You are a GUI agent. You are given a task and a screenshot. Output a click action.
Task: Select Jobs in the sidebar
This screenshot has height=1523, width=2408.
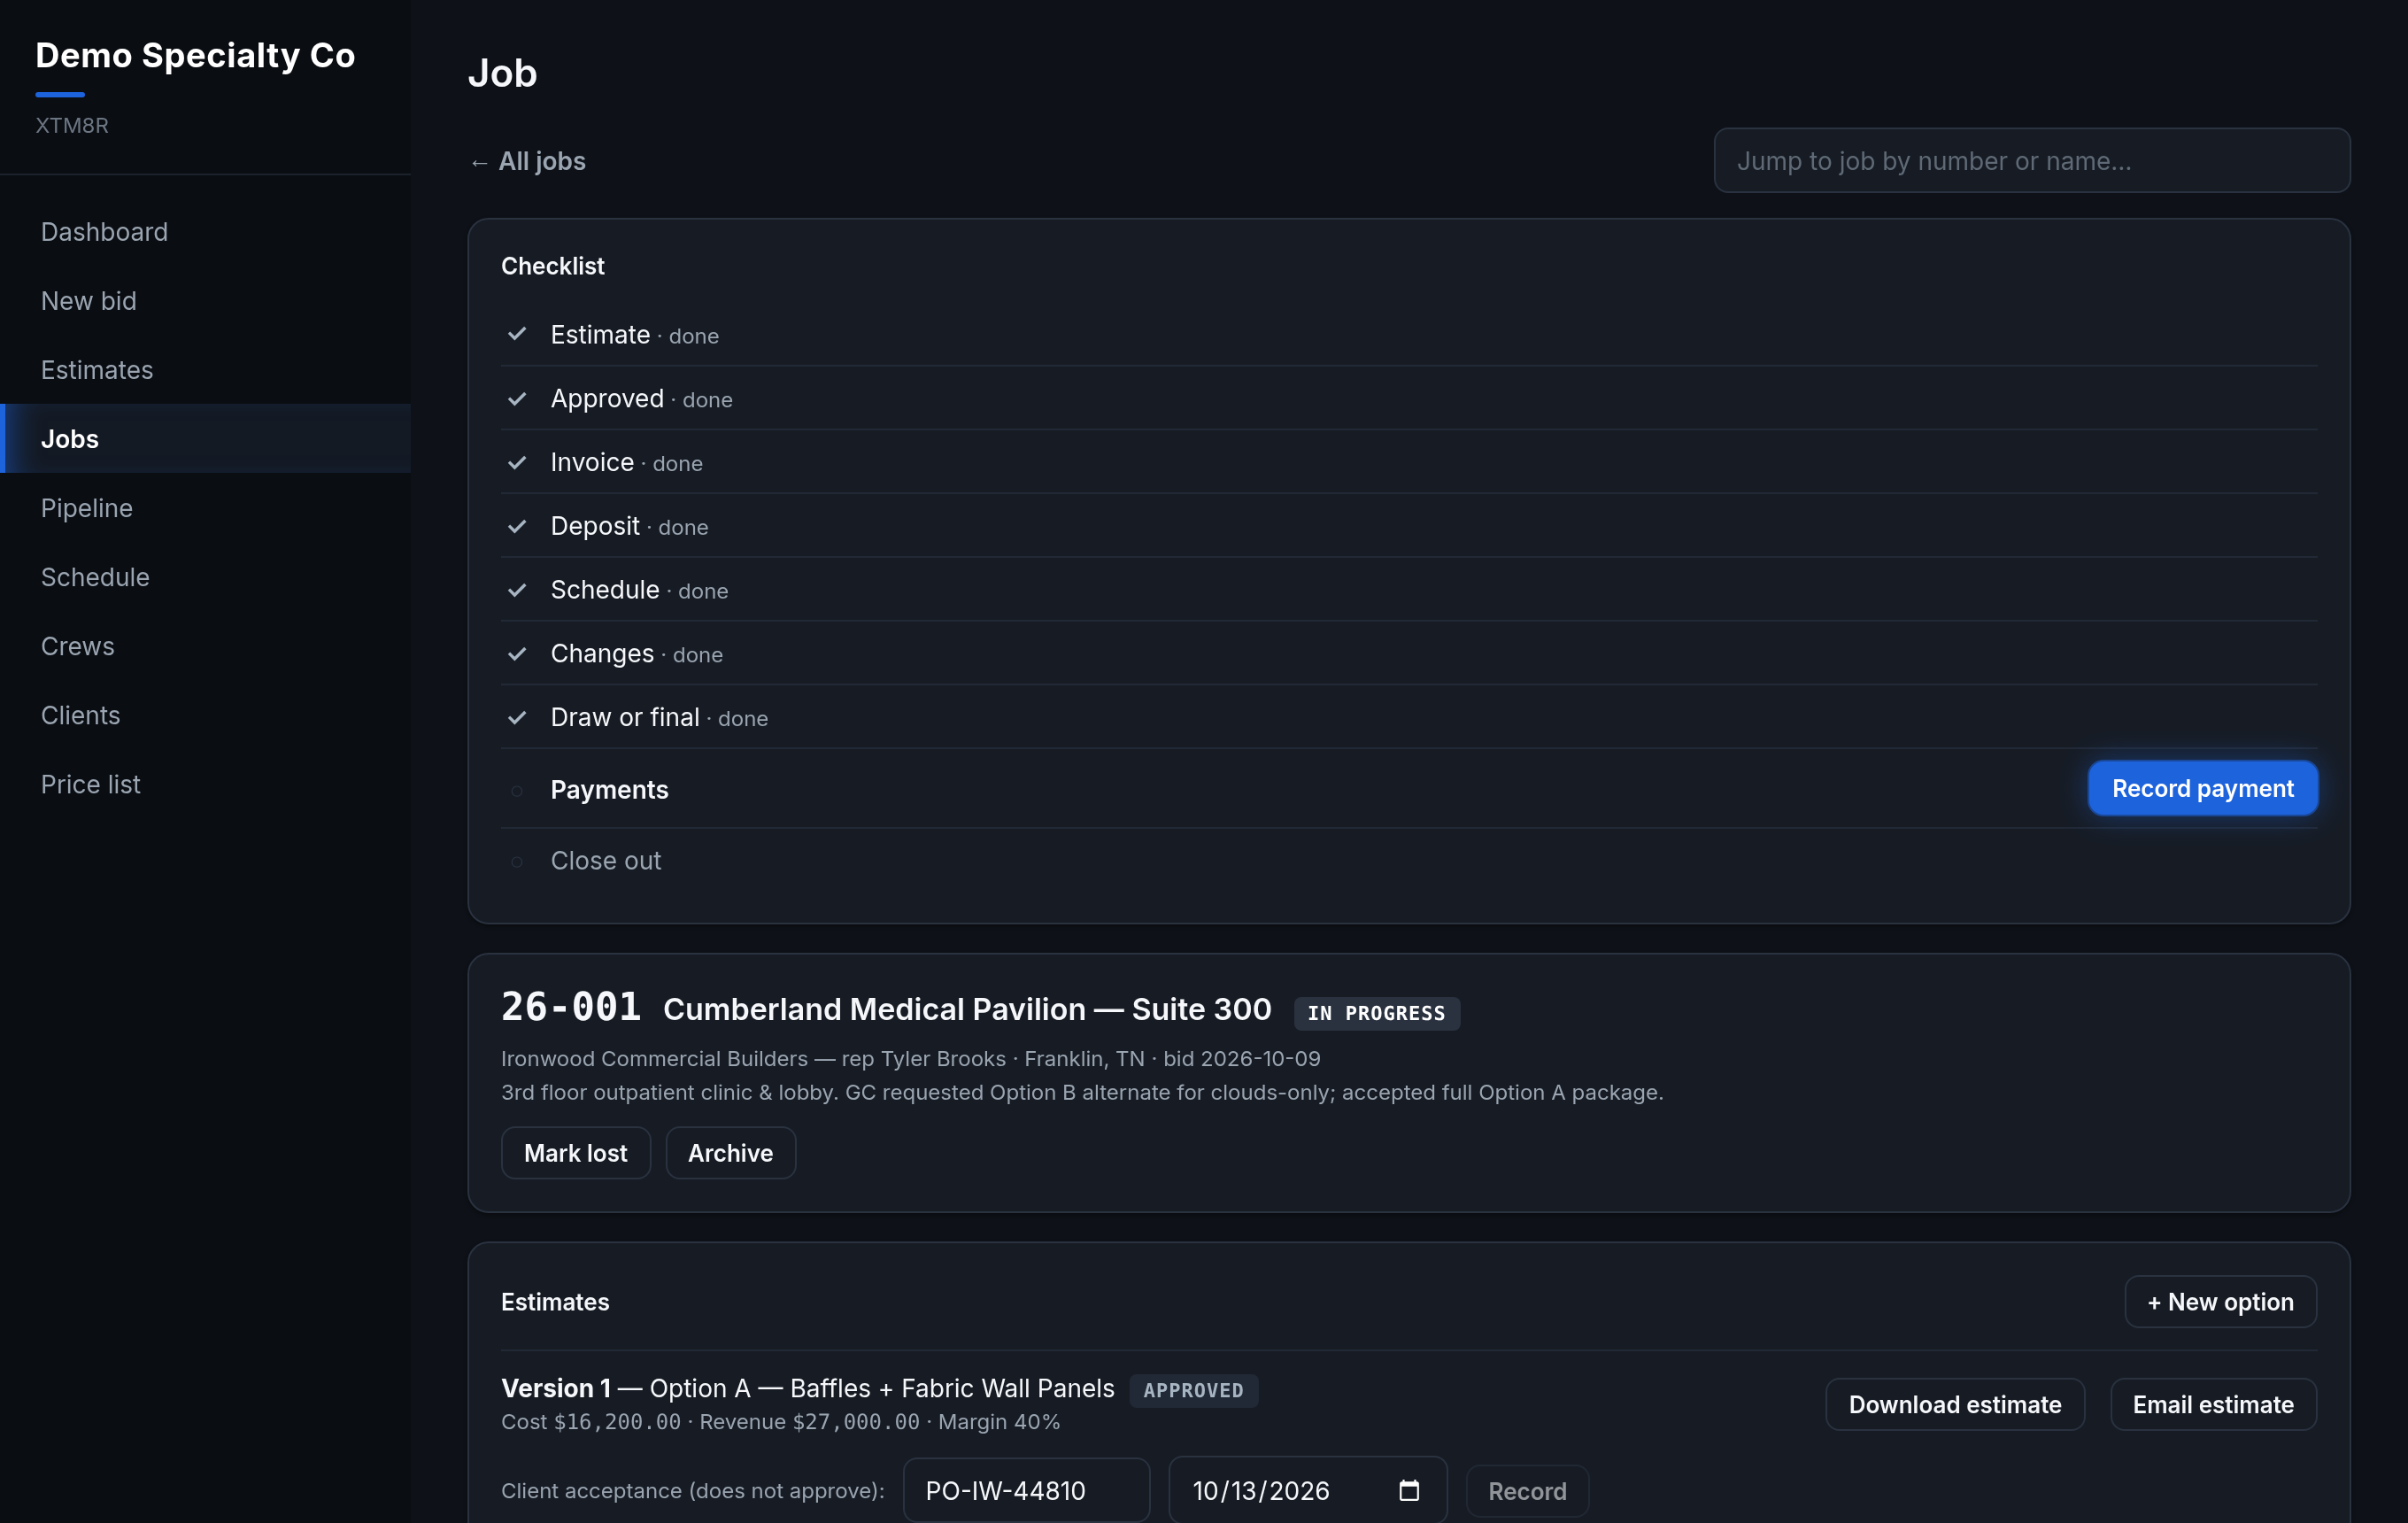(205, 439)
